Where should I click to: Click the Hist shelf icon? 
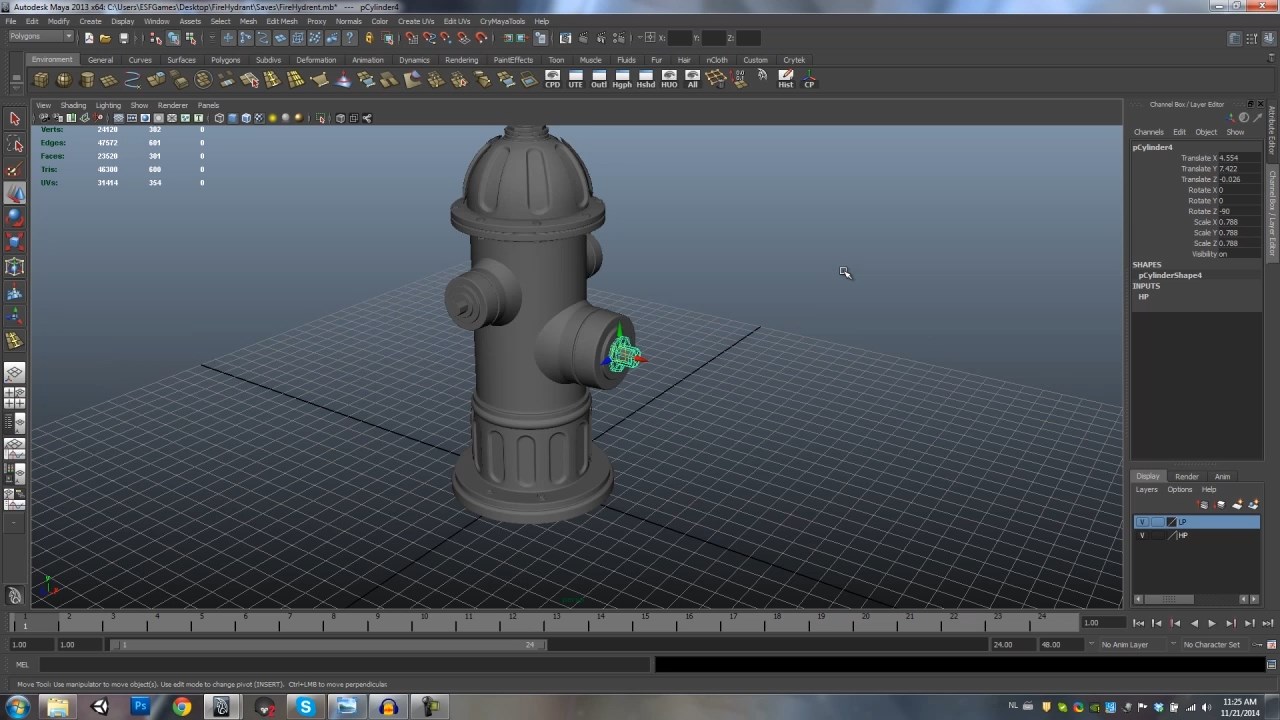pyautogui.click(x=785, y=80)
